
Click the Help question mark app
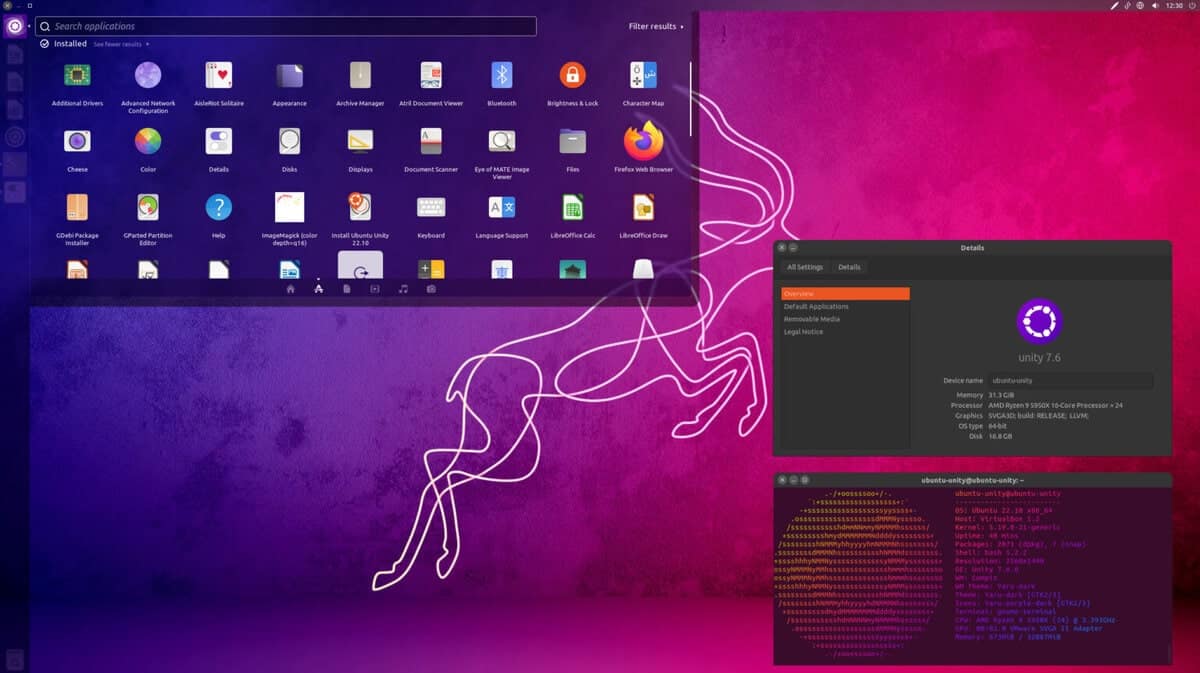(x=218, y=208)
